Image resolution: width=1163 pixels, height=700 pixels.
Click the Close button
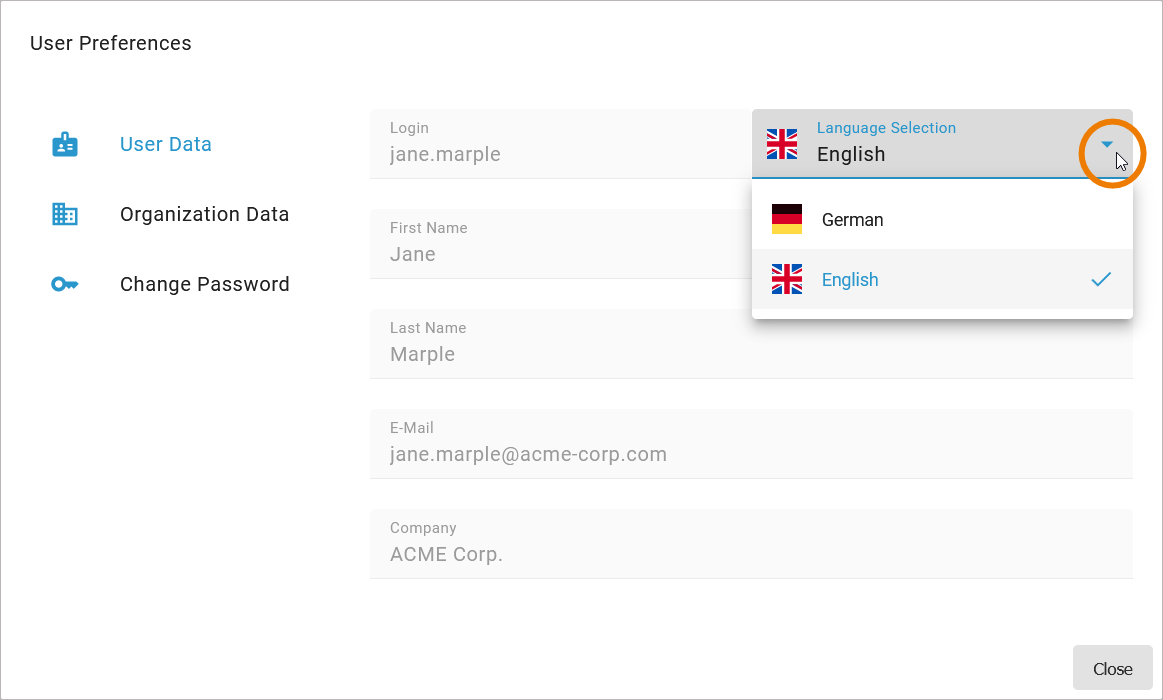pyautogui.click(x=1112, y=667)
